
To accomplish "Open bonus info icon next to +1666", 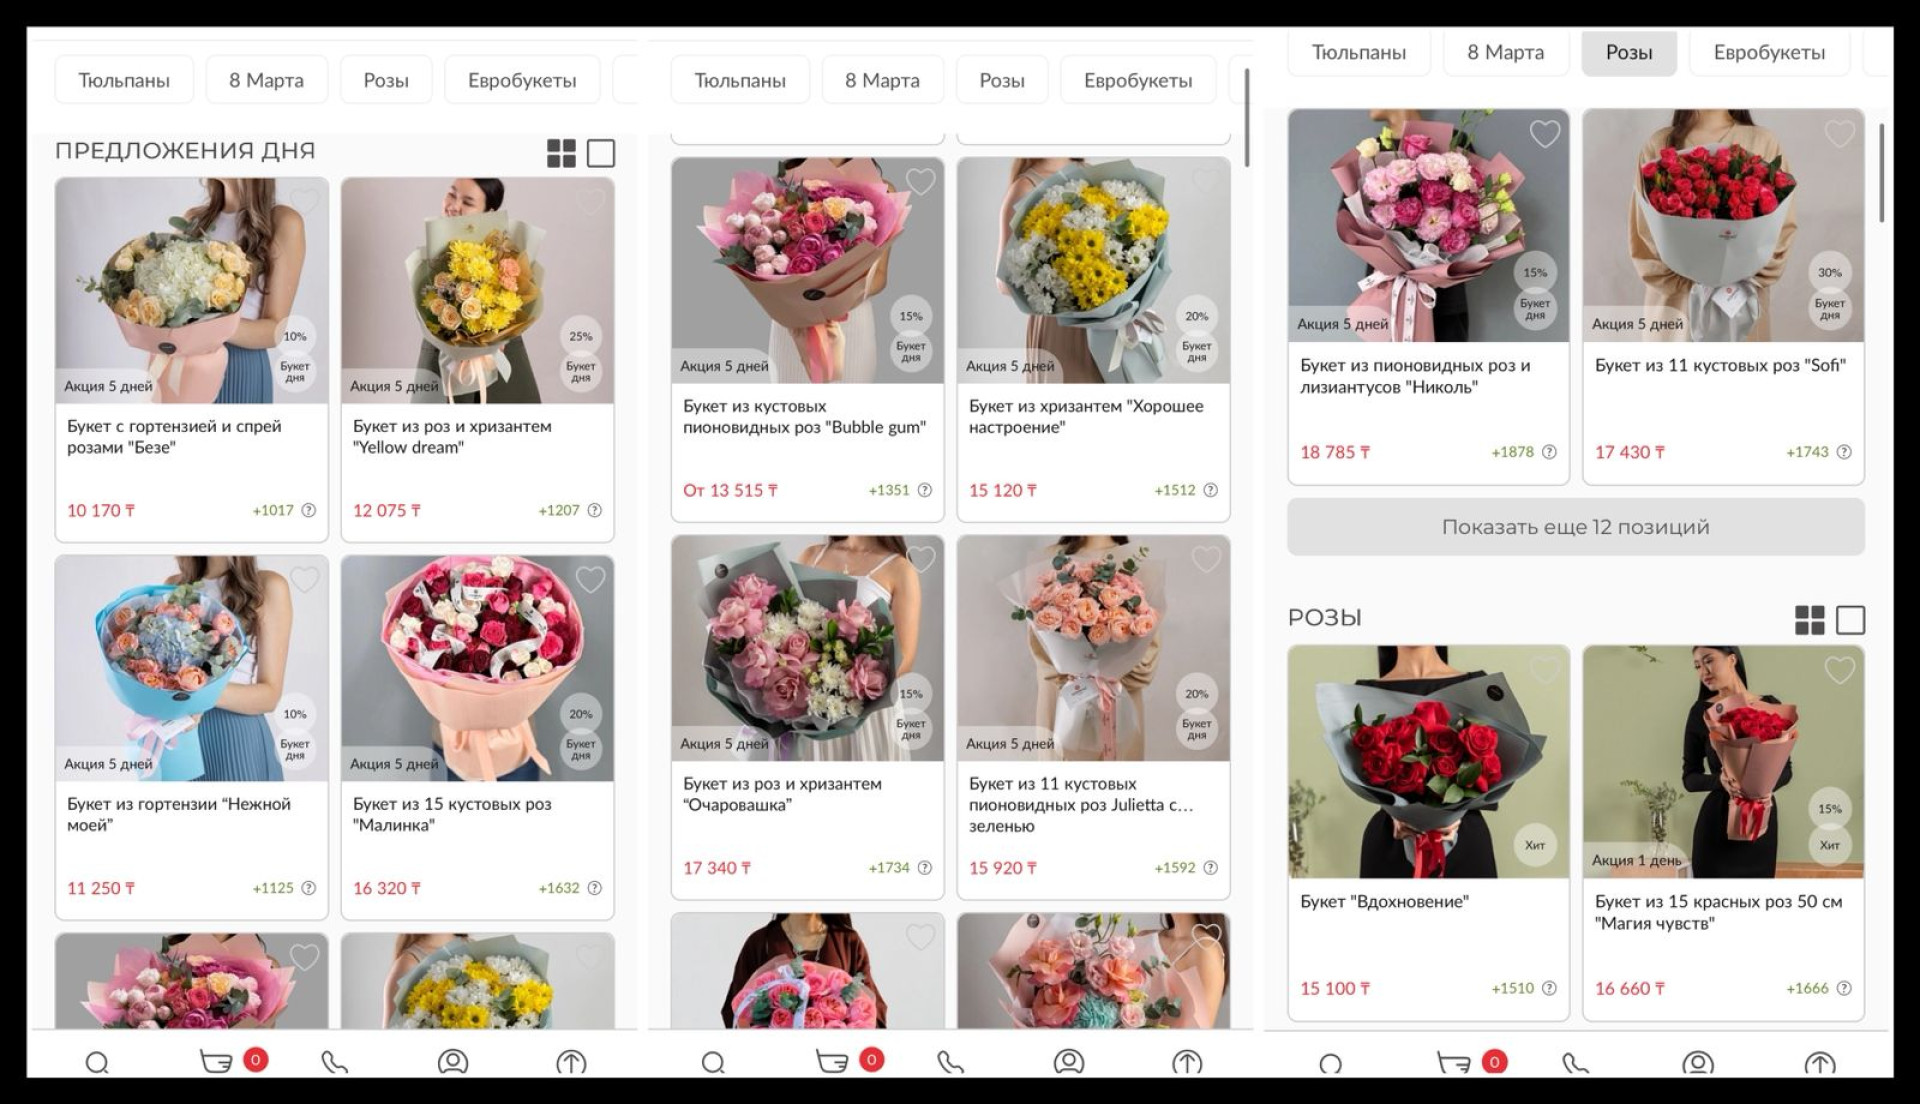I will click(x=1844, y=988).
